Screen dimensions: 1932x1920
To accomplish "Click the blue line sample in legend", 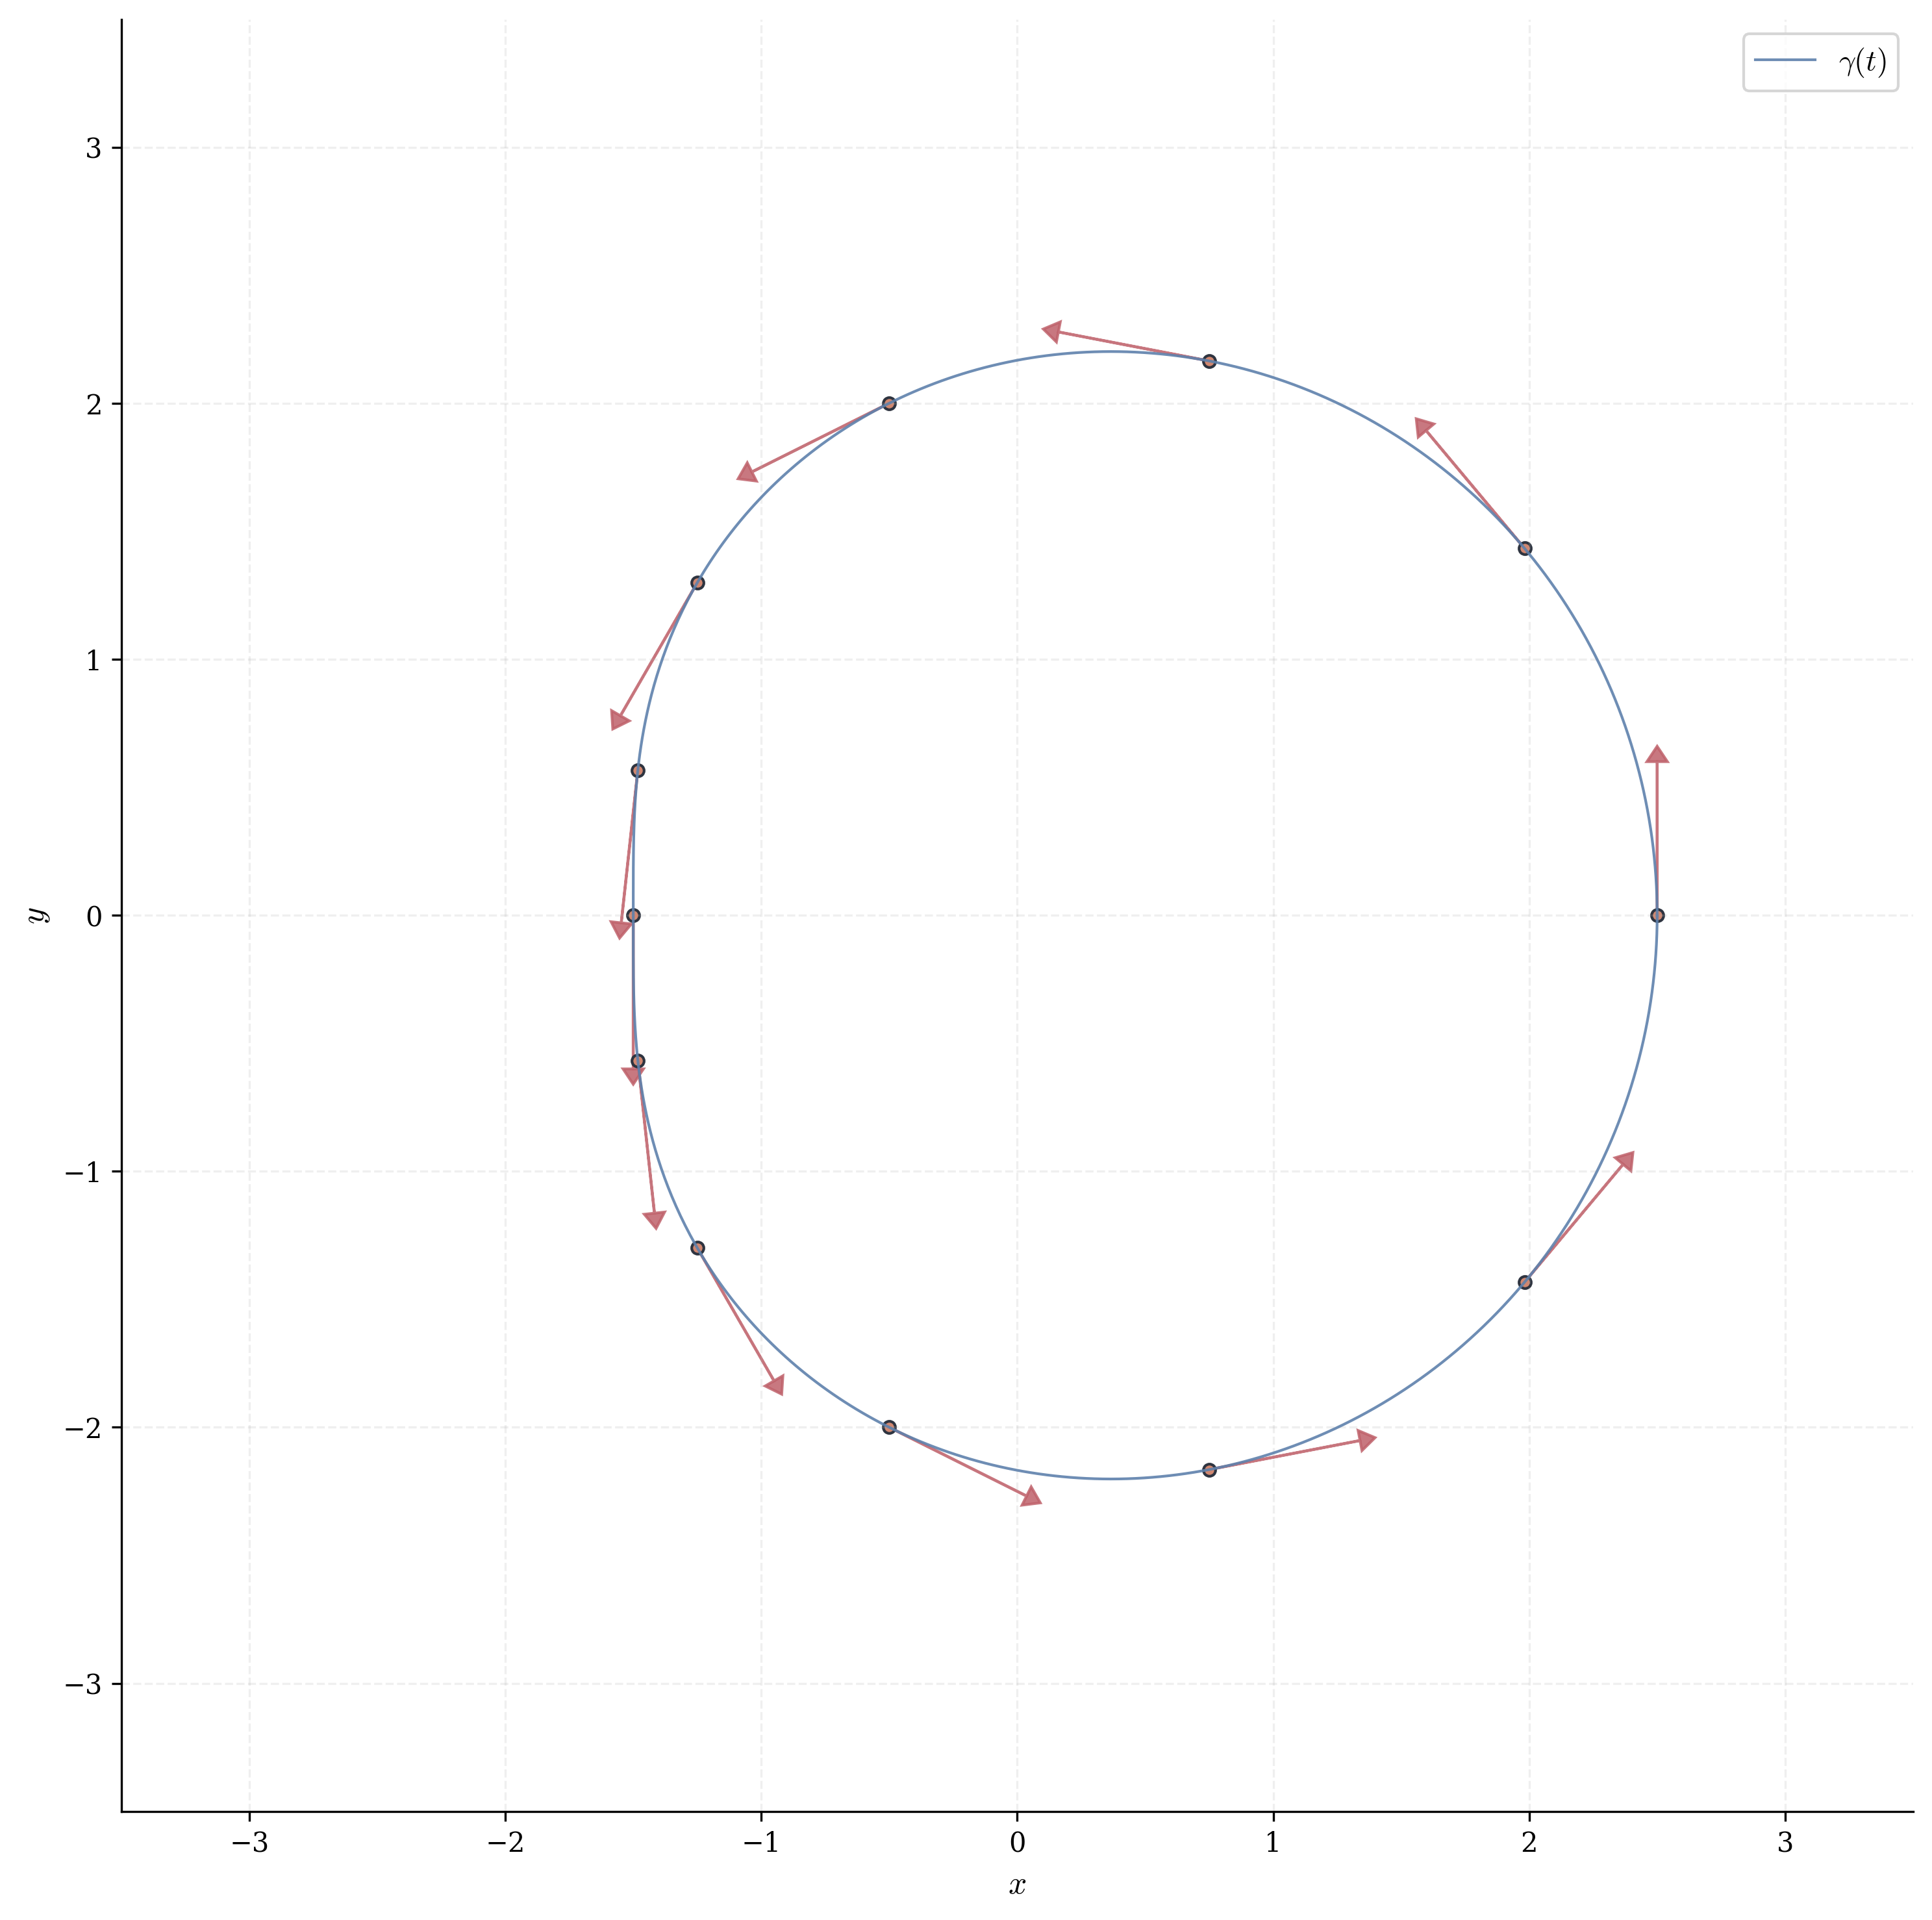I will pyautogui.click(x=1785, y=60).
